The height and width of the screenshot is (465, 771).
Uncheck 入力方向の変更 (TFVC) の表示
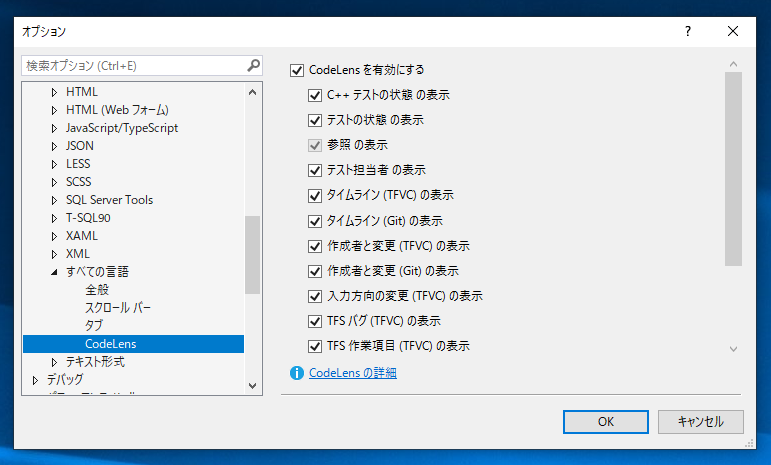click(x=315, y=296)
